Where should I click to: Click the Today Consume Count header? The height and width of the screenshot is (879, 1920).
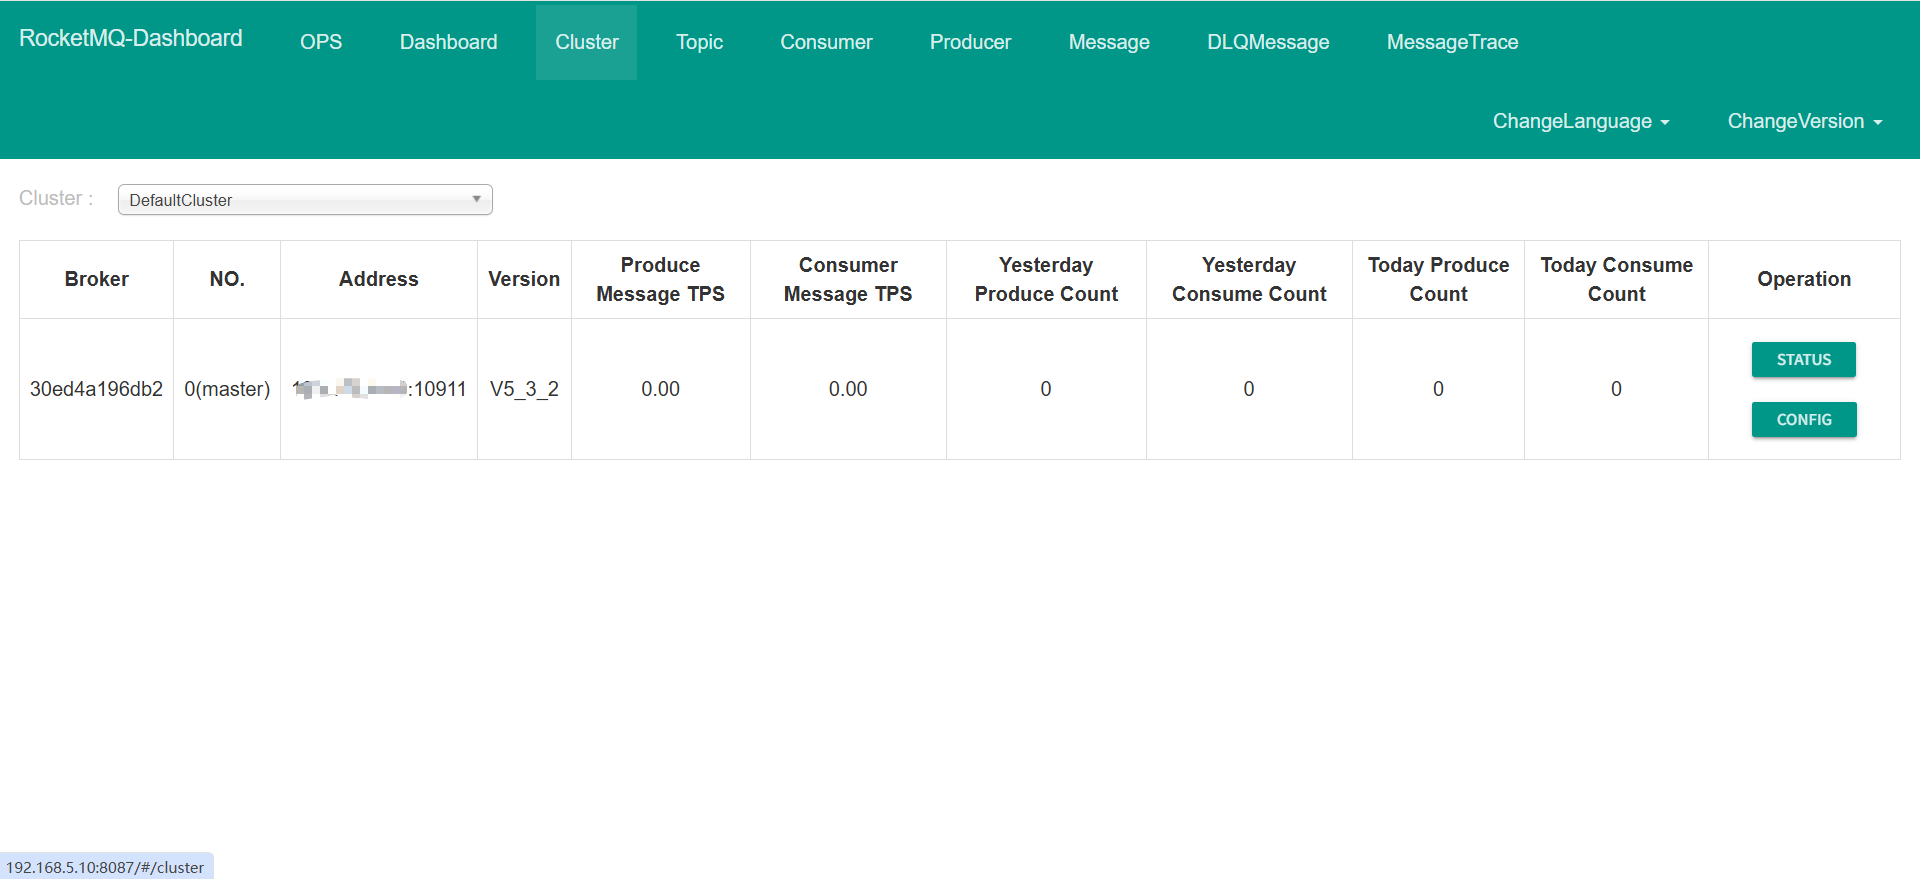(x=1616, y=279)
